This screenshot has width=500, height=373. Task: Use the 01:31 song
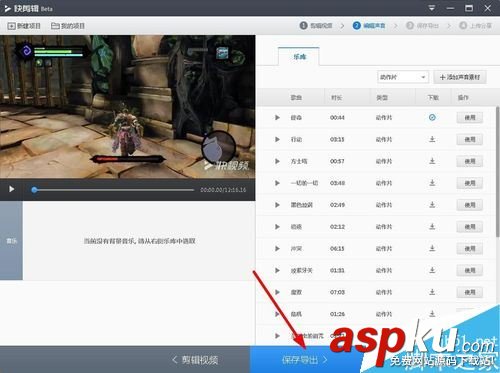(x=470, y=270)
